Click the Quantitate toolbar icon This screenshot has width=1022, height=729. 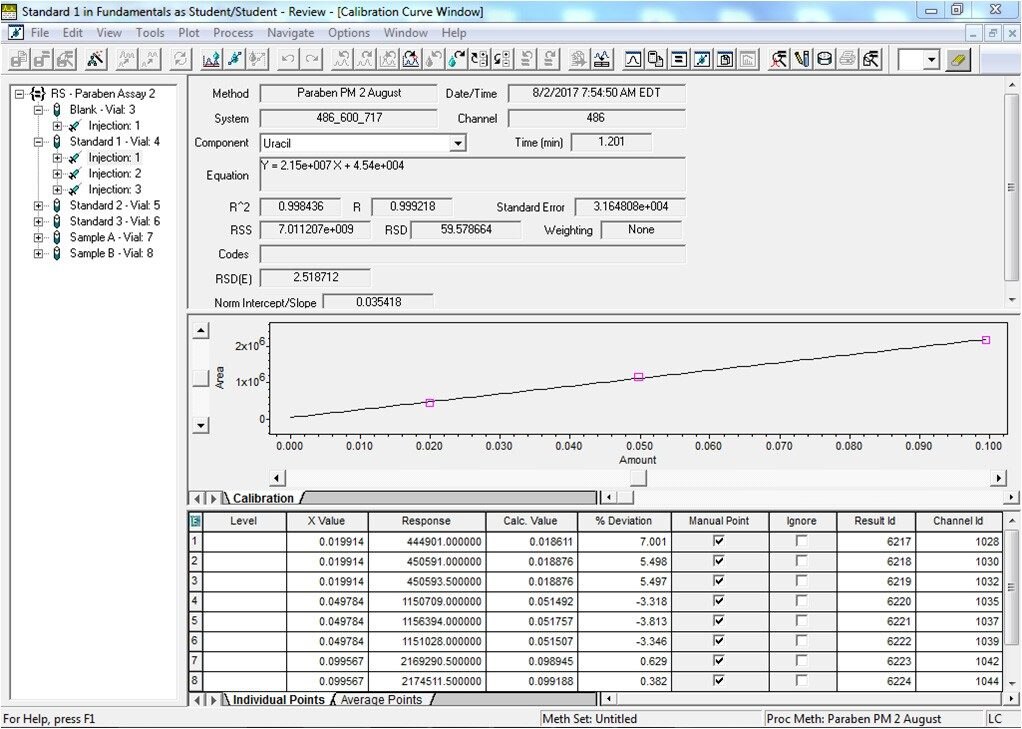258,59
